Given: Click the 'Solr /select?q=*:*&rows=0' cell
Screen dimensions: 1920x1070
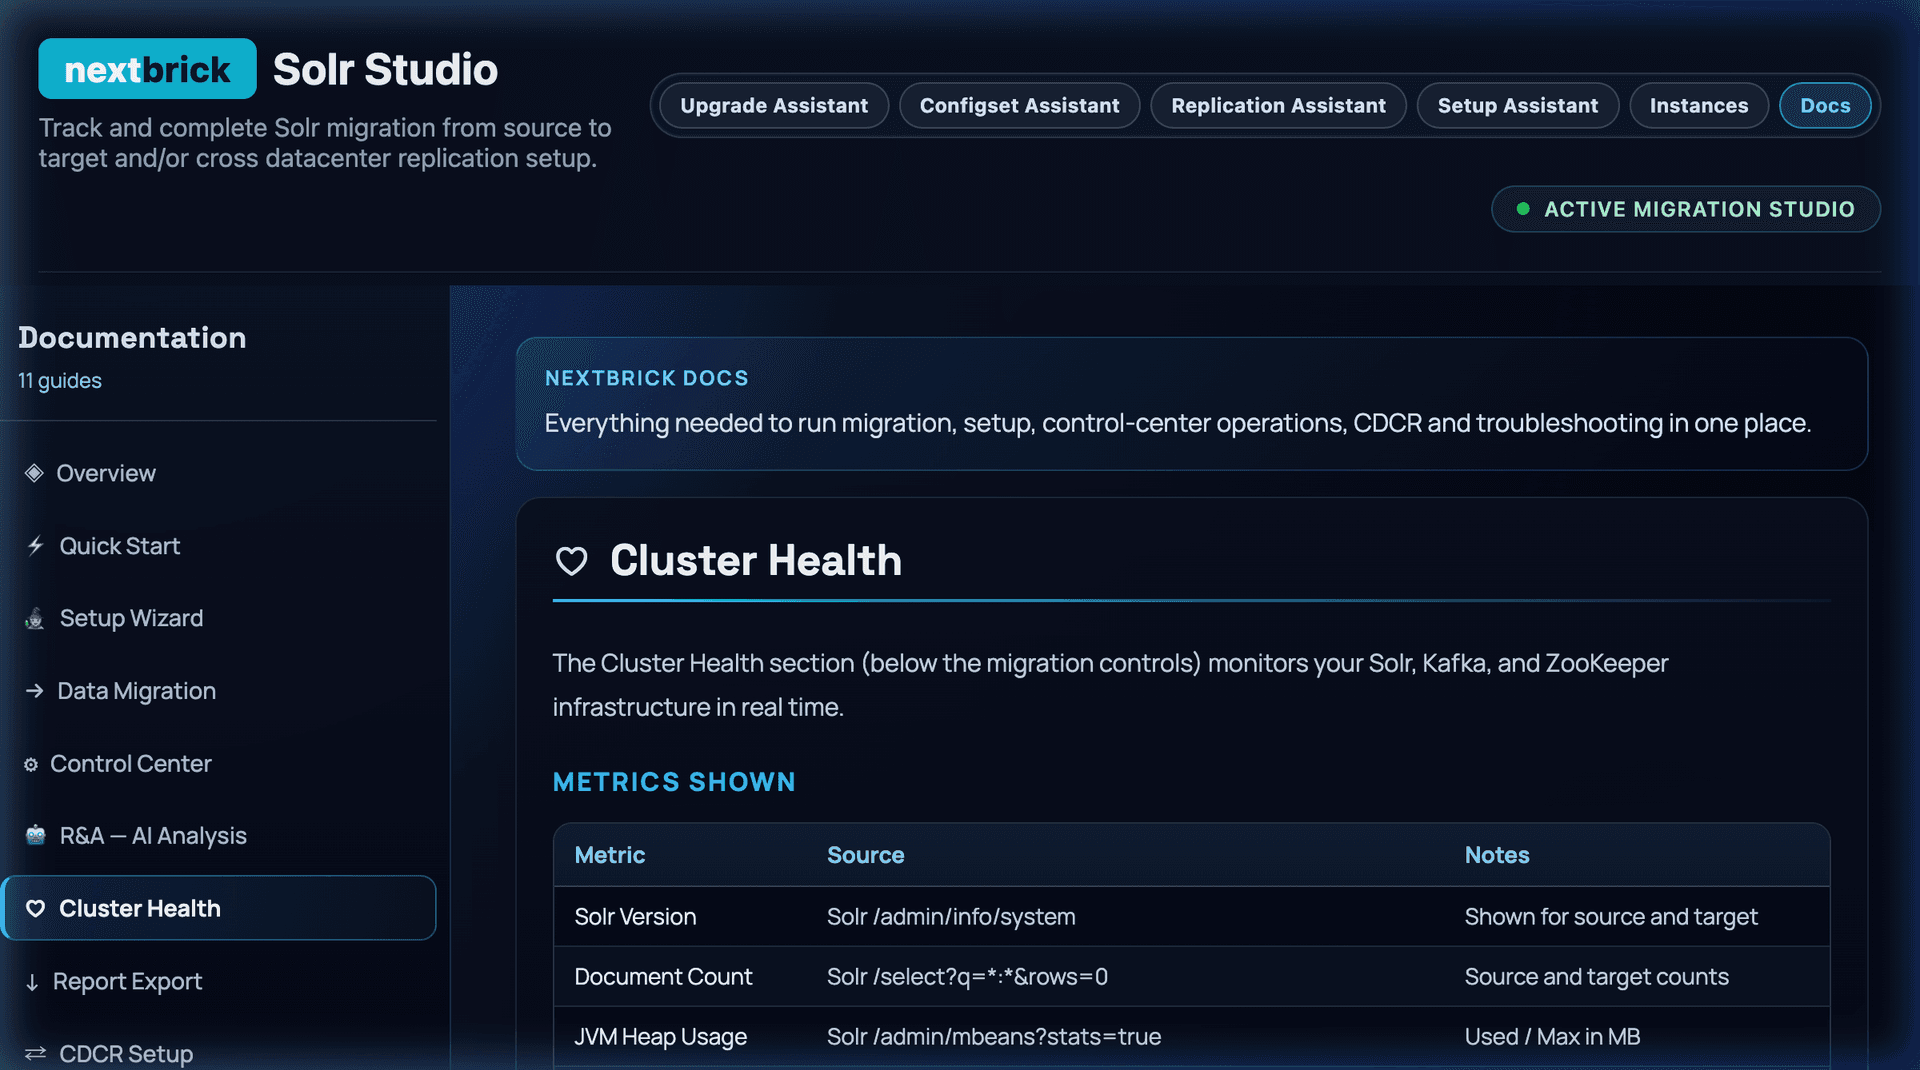Looking at the screenshot, I should [x=967, y=977].
